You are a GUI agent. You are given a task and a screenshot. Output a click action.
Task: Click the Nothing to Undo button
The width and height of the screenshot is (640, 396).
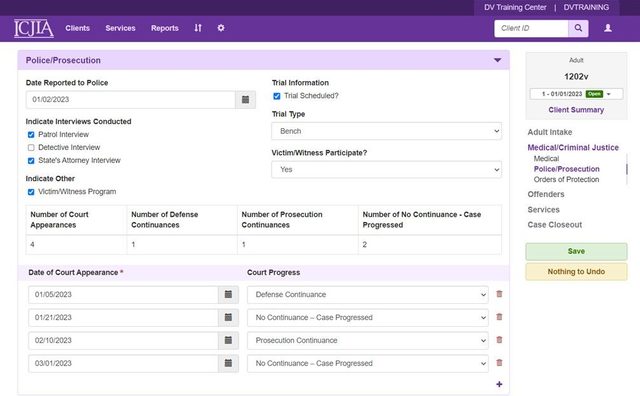(576, 271)
